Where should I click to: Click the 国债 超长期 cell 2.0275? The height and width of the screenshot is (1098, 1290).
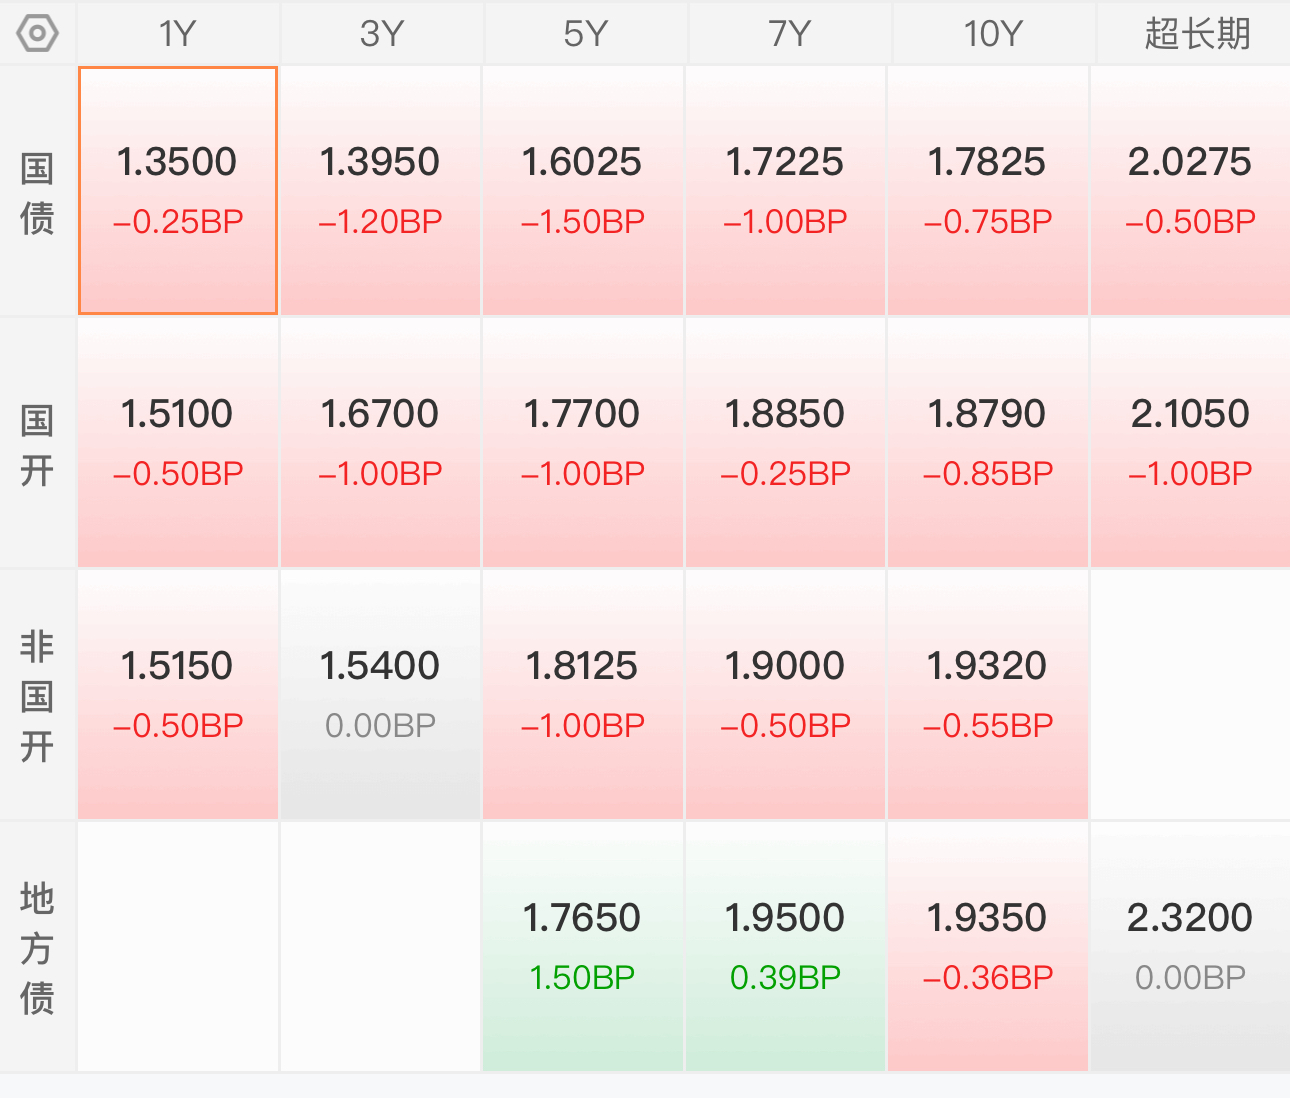click(1190, 191)
